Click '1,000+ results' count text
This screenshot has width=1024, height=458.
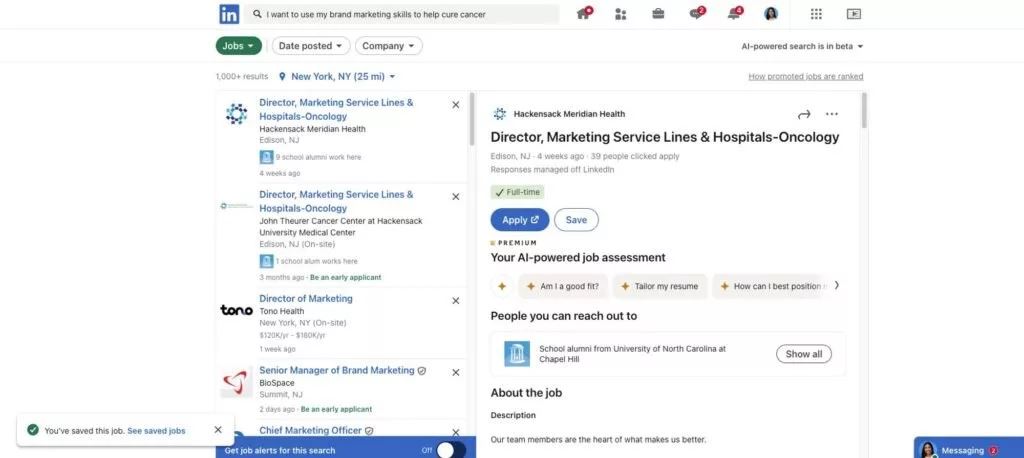pos(242,76)
